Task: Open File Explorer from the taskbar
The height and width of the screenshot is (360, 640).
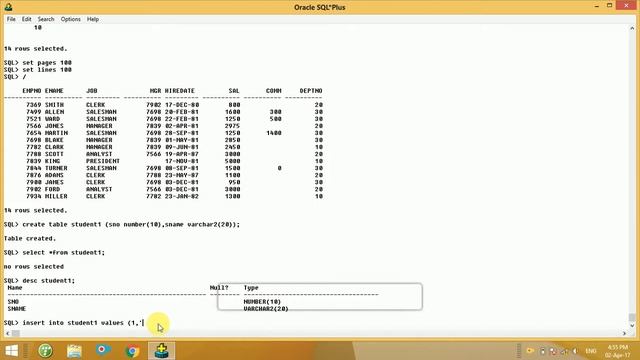Action: [x=74, y=351]
